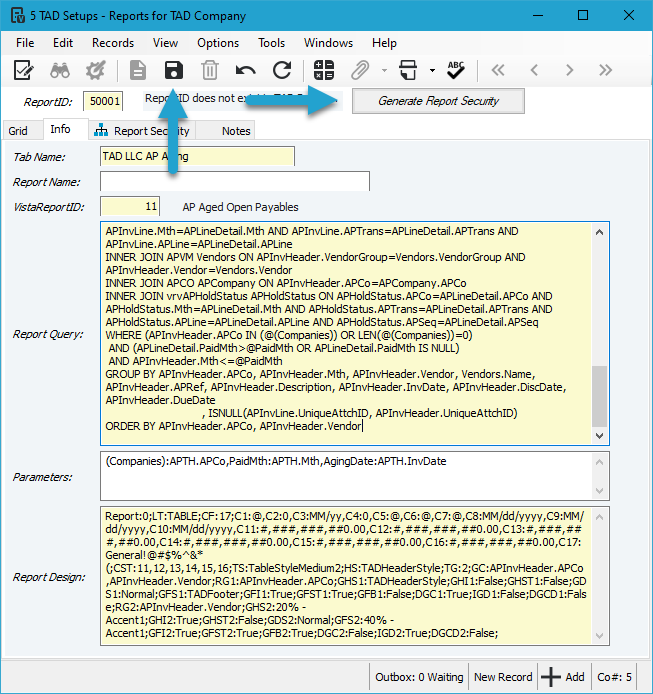The width and height of the screenshot is (653, 694).
Task: Click Generate Report Security button
Action: (x=438, y=101)
